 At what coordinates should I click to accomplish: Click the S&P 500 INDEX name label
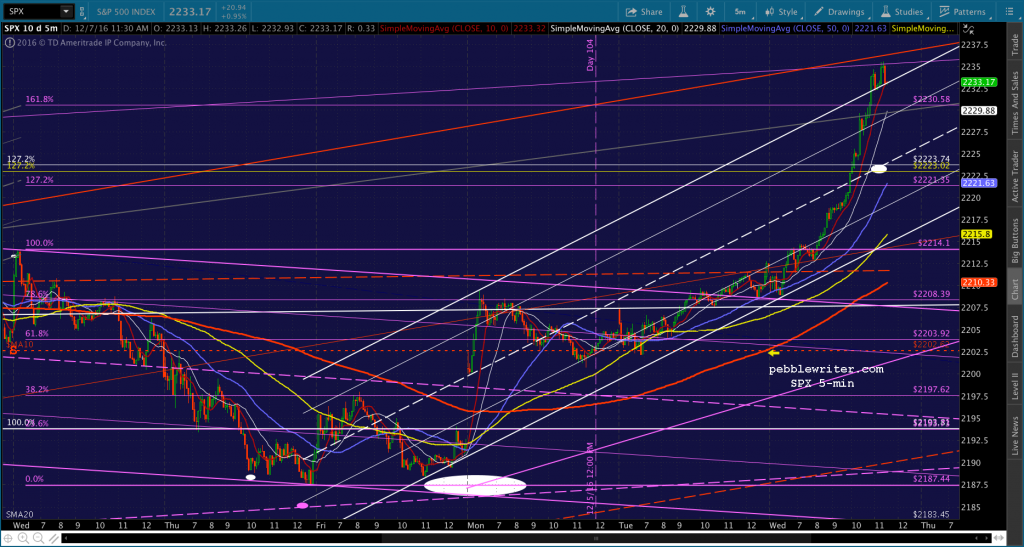tap(127, 11)
